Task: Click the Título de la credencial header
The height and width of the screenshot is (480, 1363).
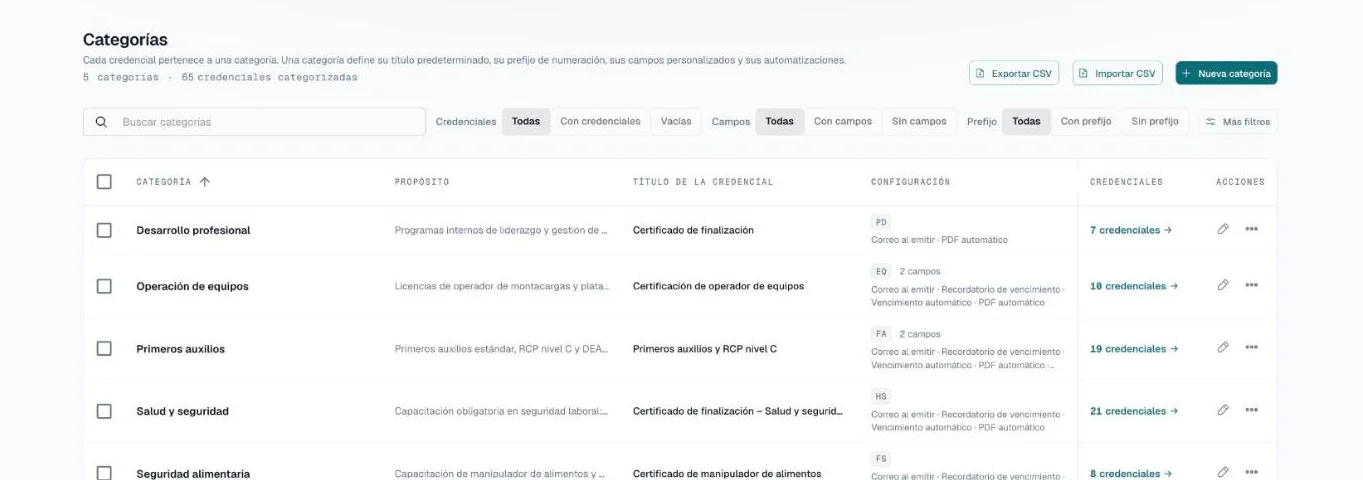Action: 703,182
